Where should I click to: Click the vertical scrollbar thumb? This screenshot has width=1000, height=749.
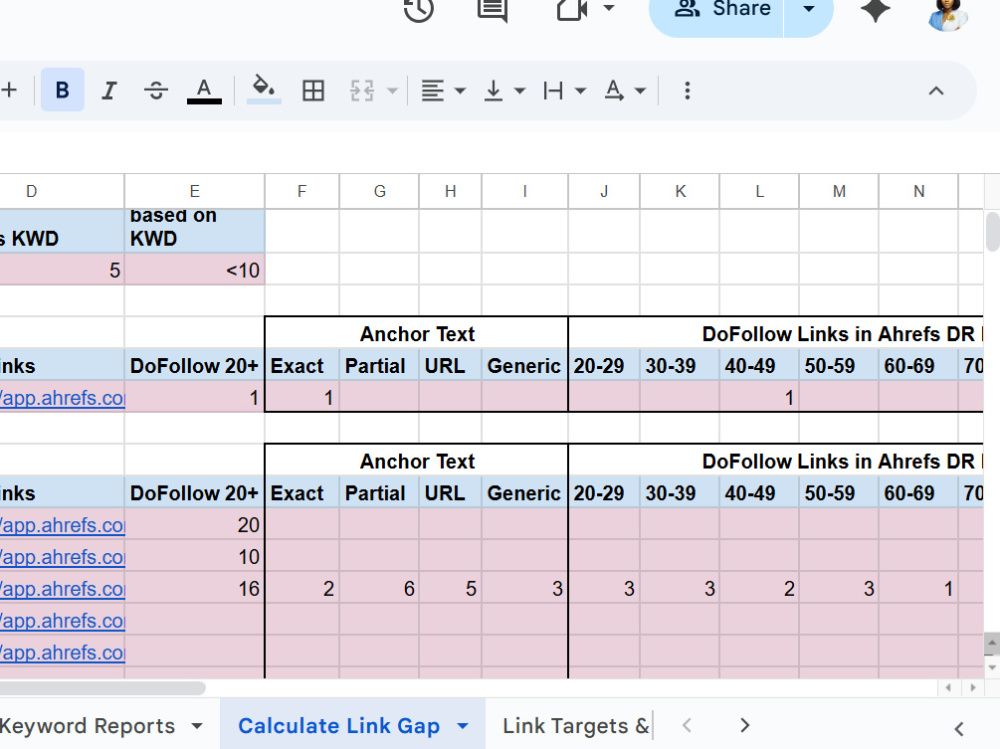pyautogui.click(x=992, y=232)
